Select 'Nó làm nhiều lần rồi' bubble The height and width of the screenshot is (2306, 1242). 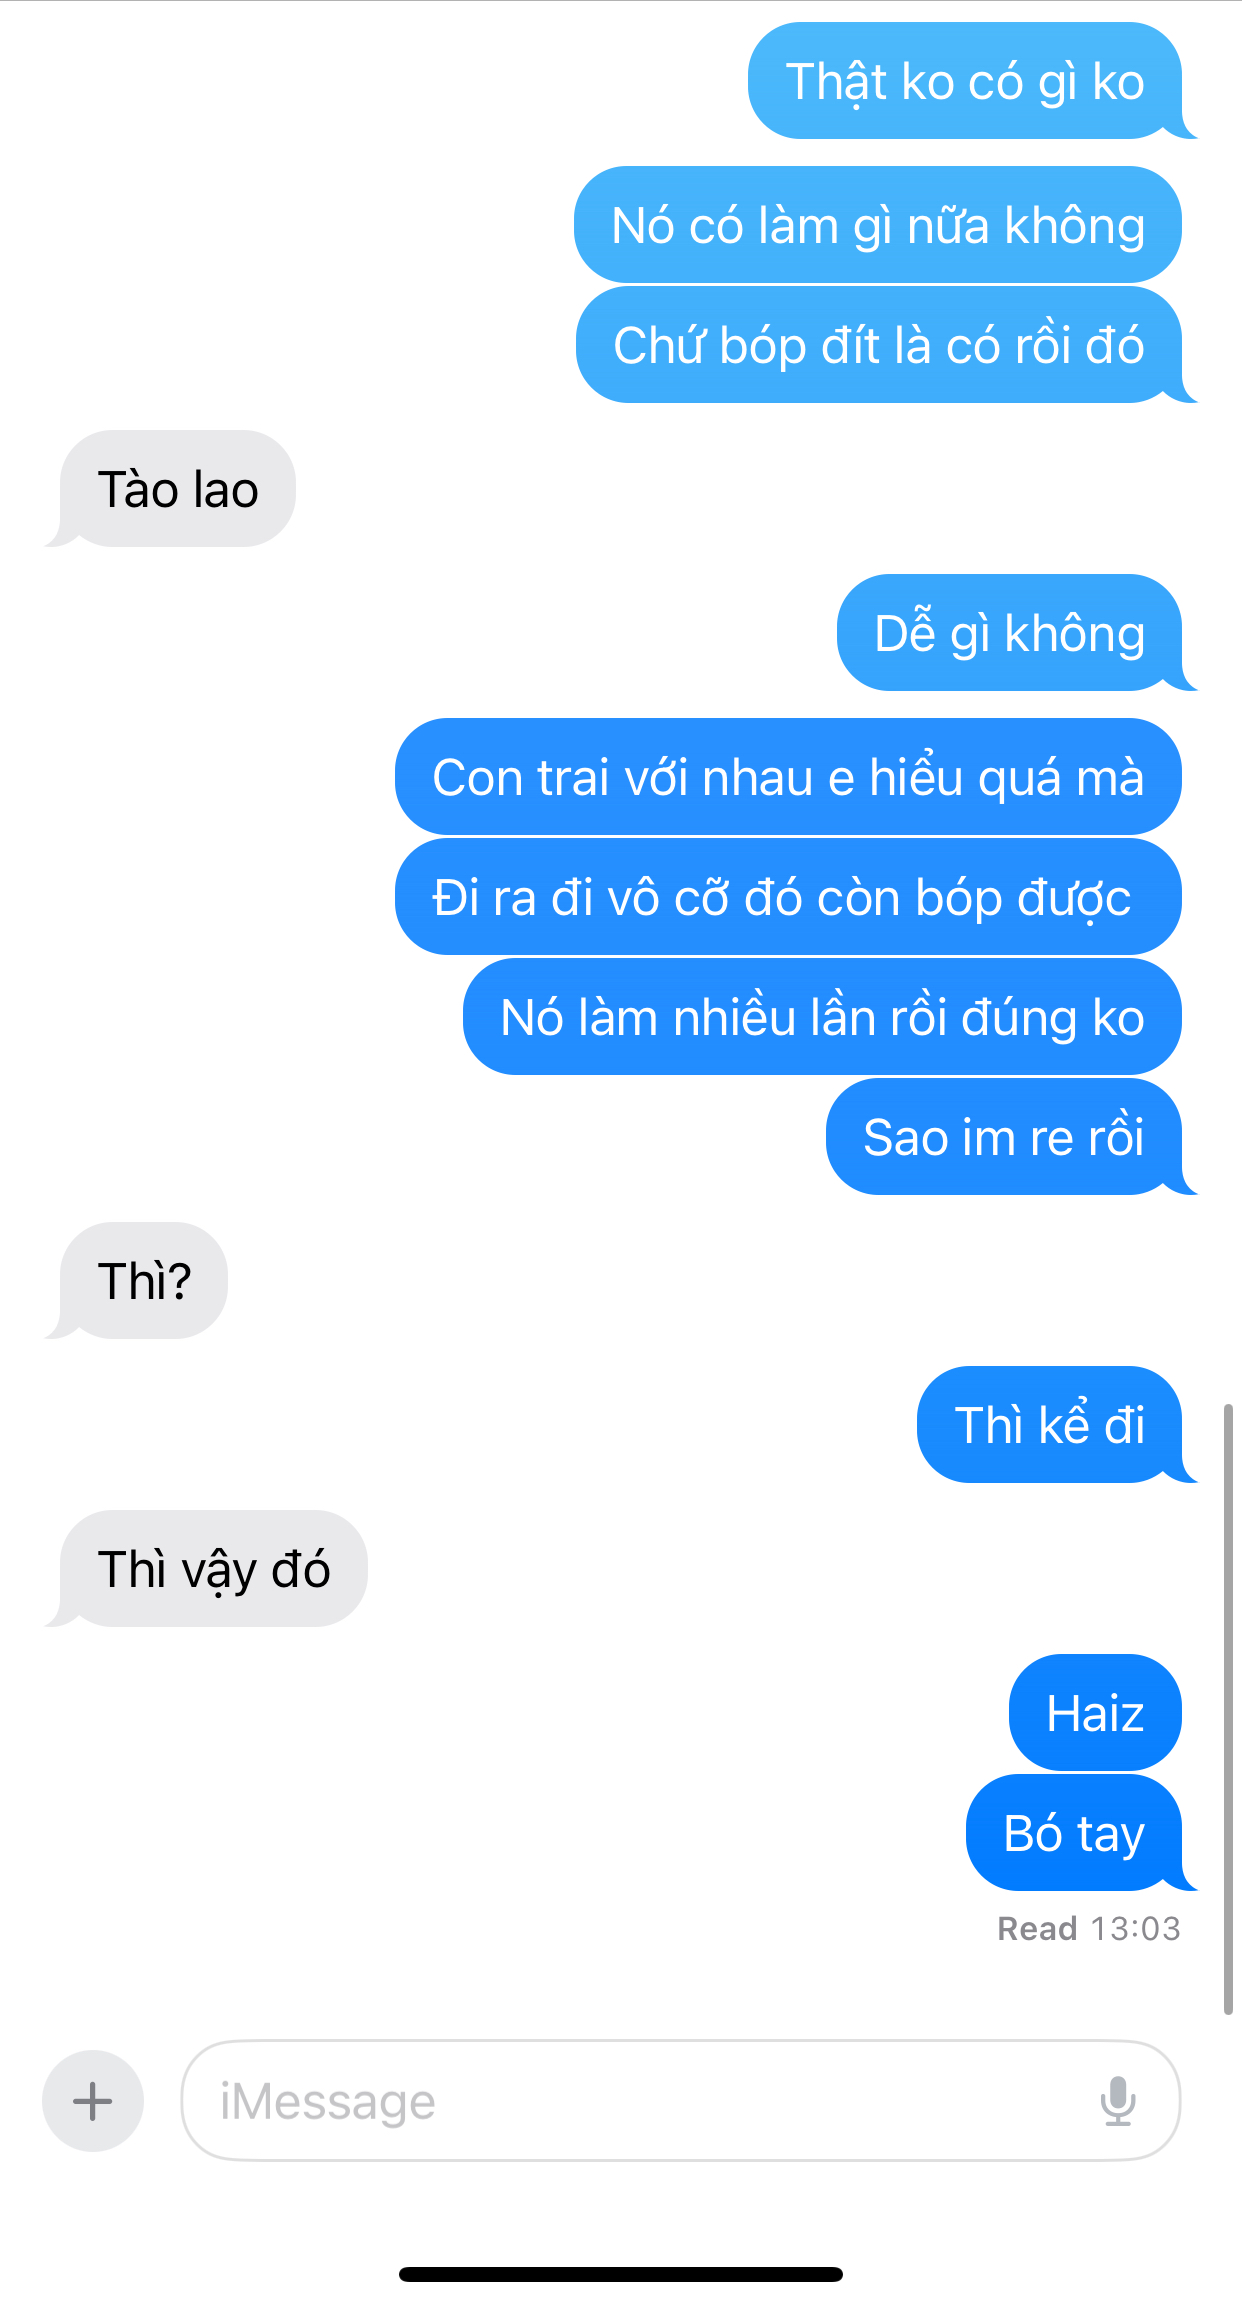point(822,1016)
